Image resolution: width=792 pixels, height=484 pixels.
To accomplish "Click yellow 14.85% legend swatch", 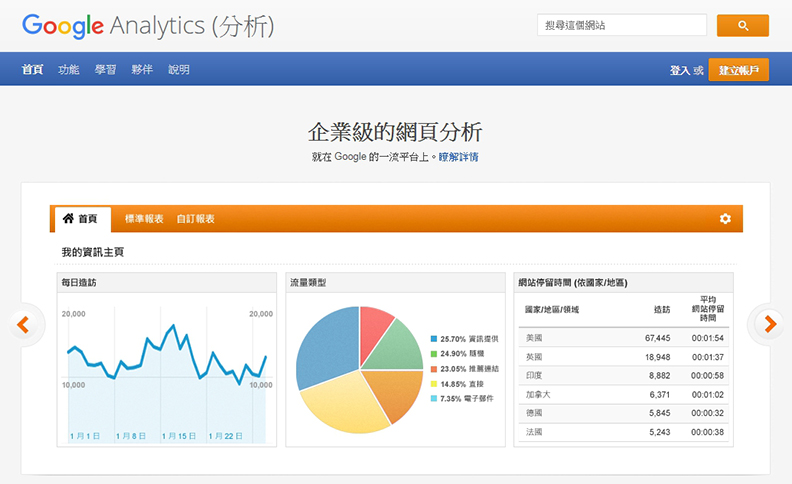I will [x=434, y=384].
